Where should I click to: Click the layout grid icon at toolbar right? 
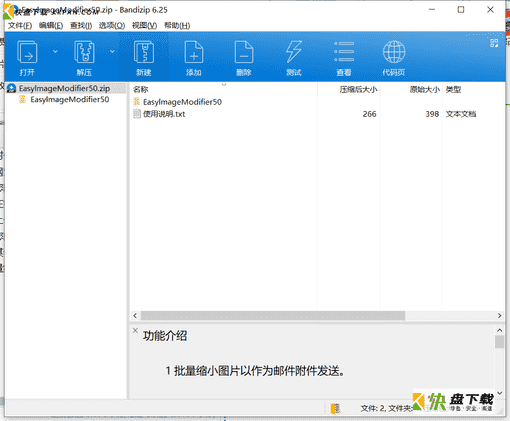click(494, 43)
